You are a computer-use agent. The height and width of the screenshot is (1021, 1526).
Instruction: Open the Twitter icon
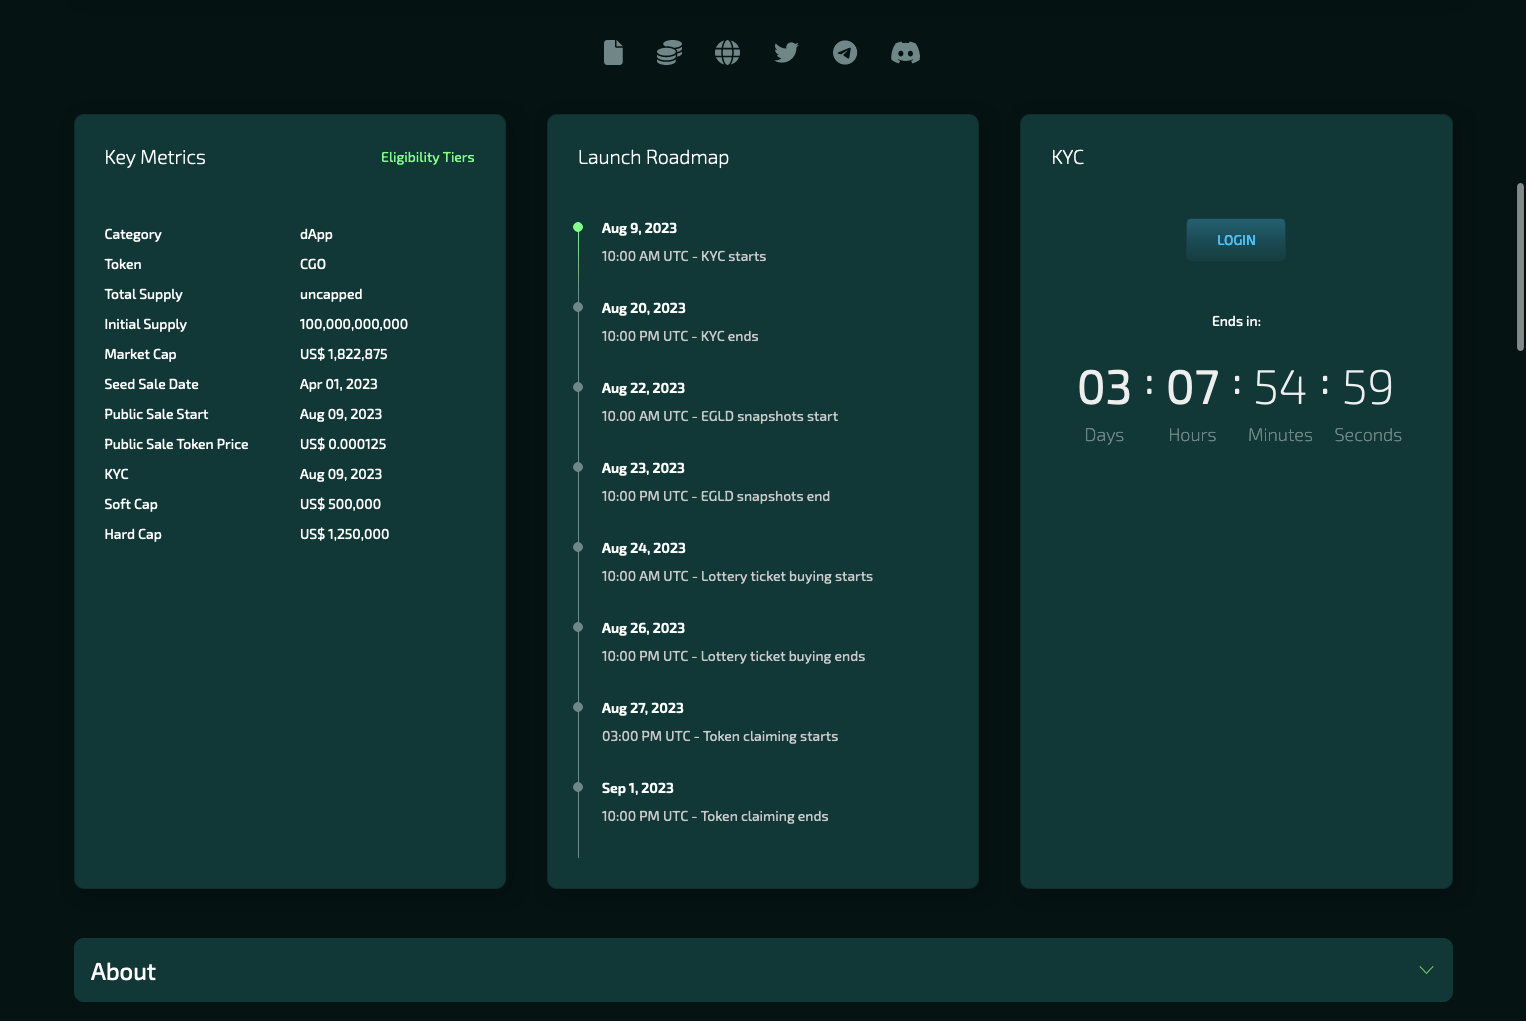click(786, 52)
